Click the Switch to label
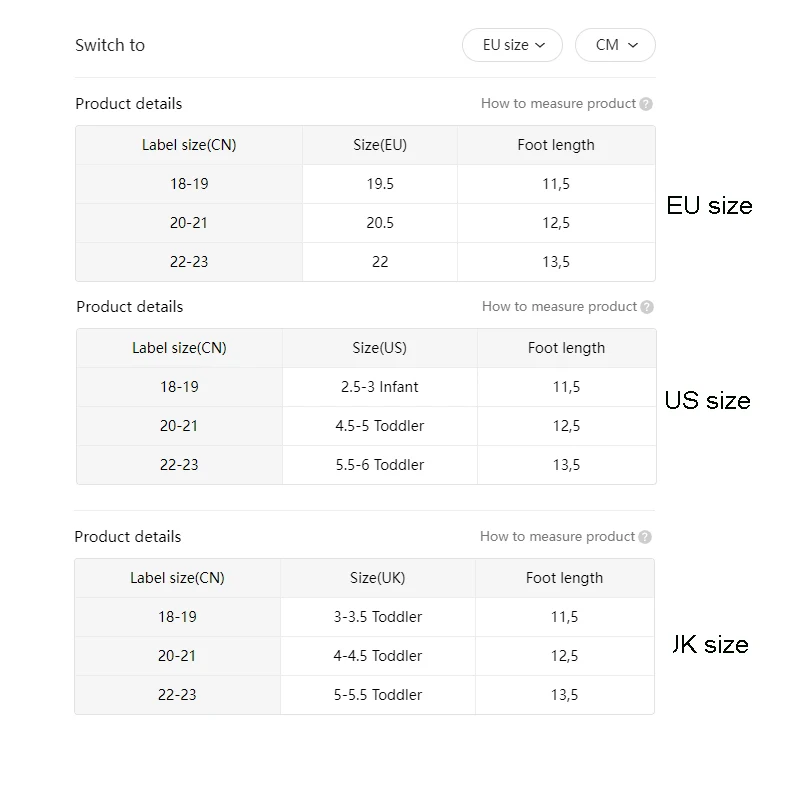The height and width of the screenshot is (800, 800). [110, 45]
